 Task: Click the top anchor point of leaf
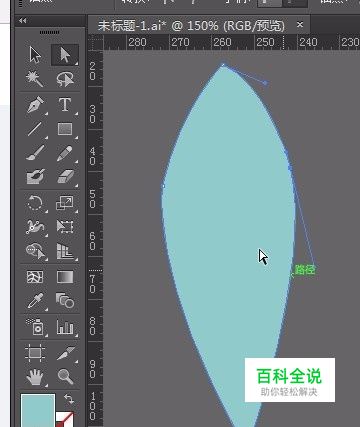[x=223, y=64]
